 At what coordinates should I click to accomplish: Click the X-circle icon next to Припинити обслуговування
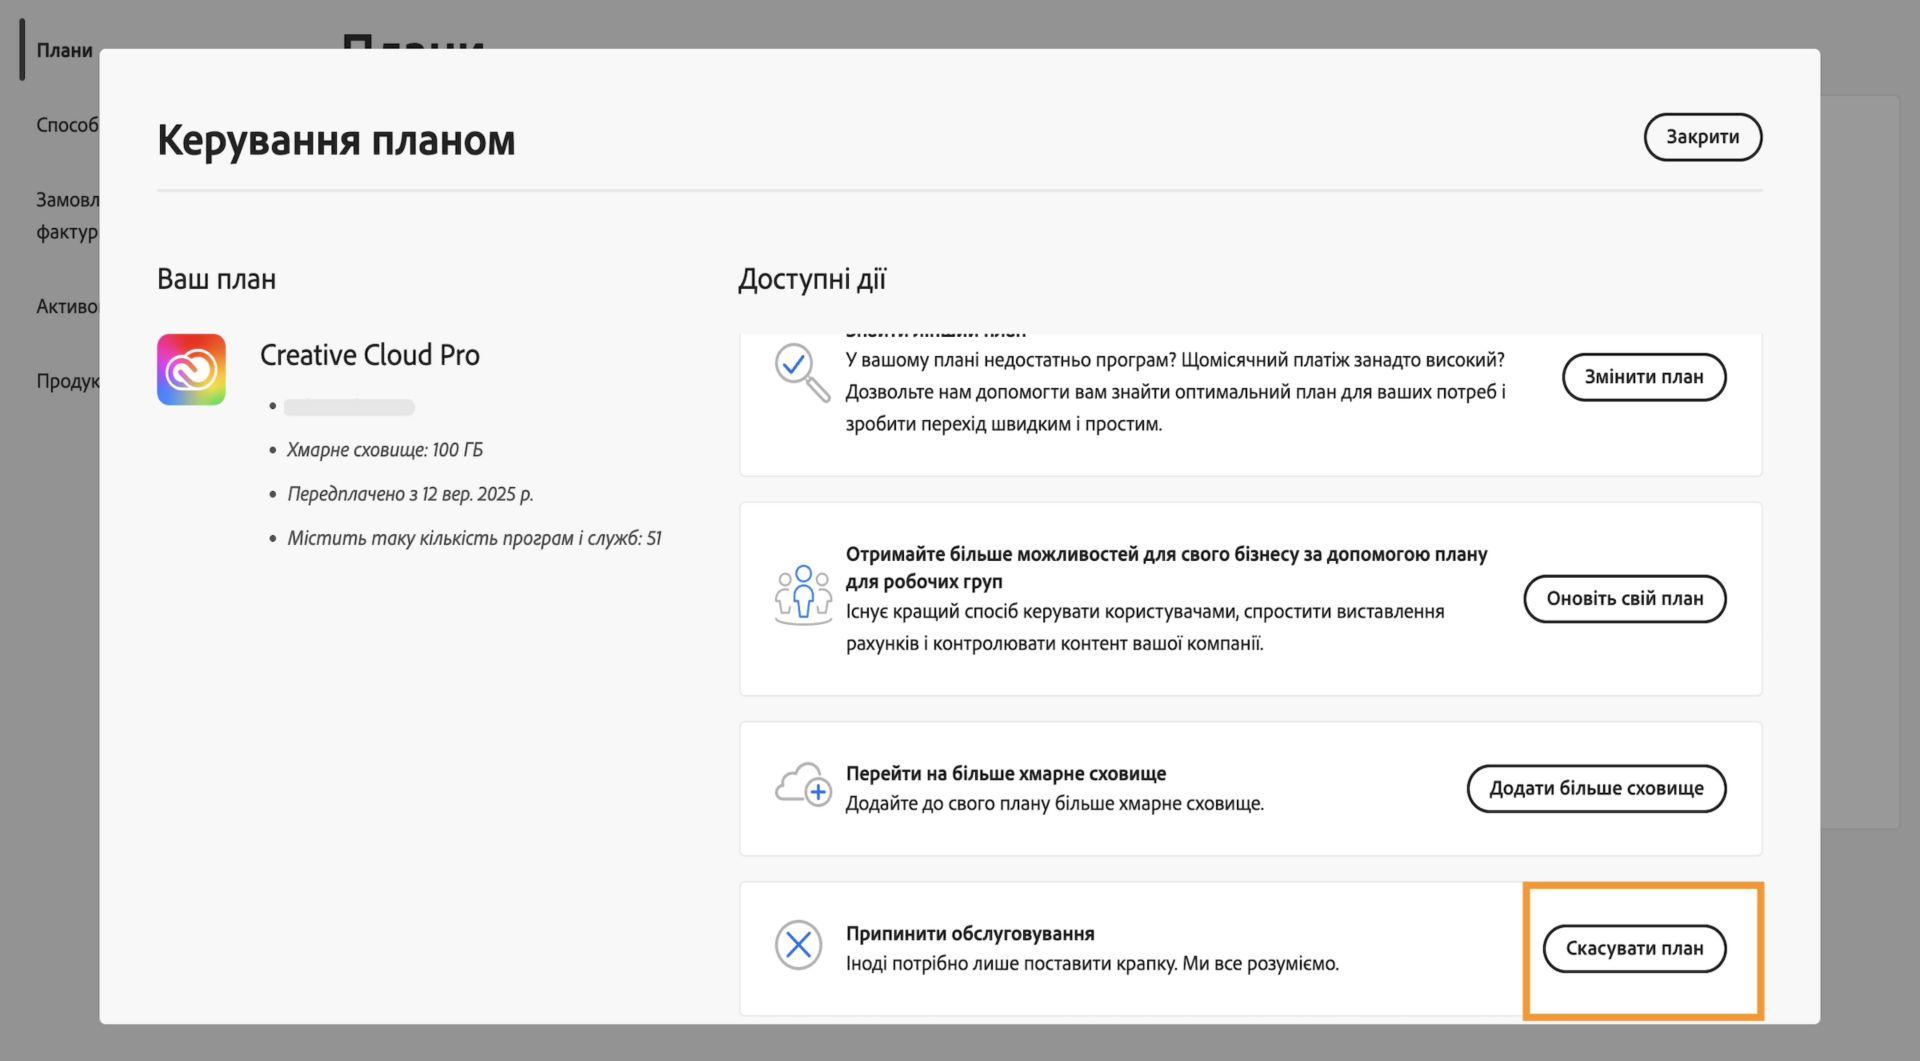(x=799, y=945)
